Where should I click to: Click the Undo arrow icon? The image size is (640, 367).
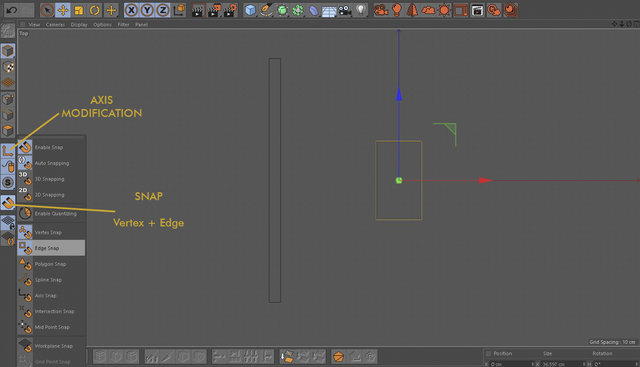coord(12,10)
